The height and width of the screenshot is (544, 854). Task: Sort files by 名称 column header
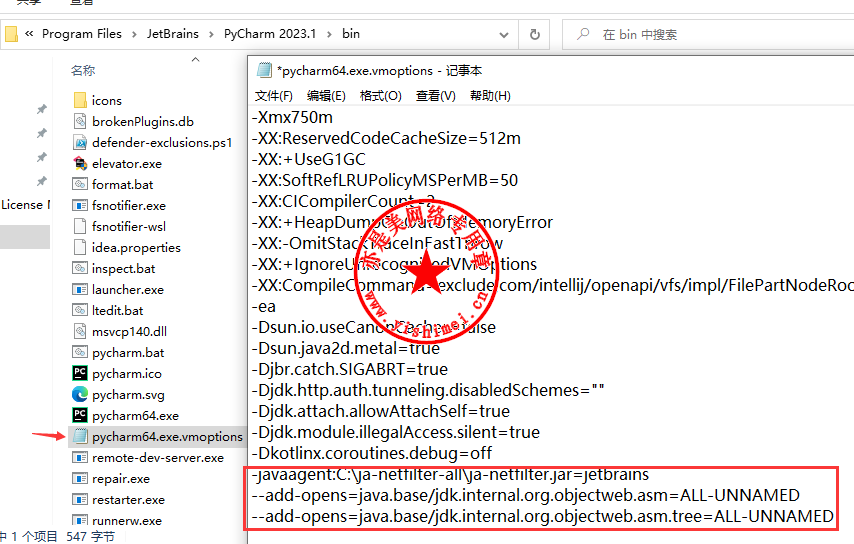[x=83, y=70]
